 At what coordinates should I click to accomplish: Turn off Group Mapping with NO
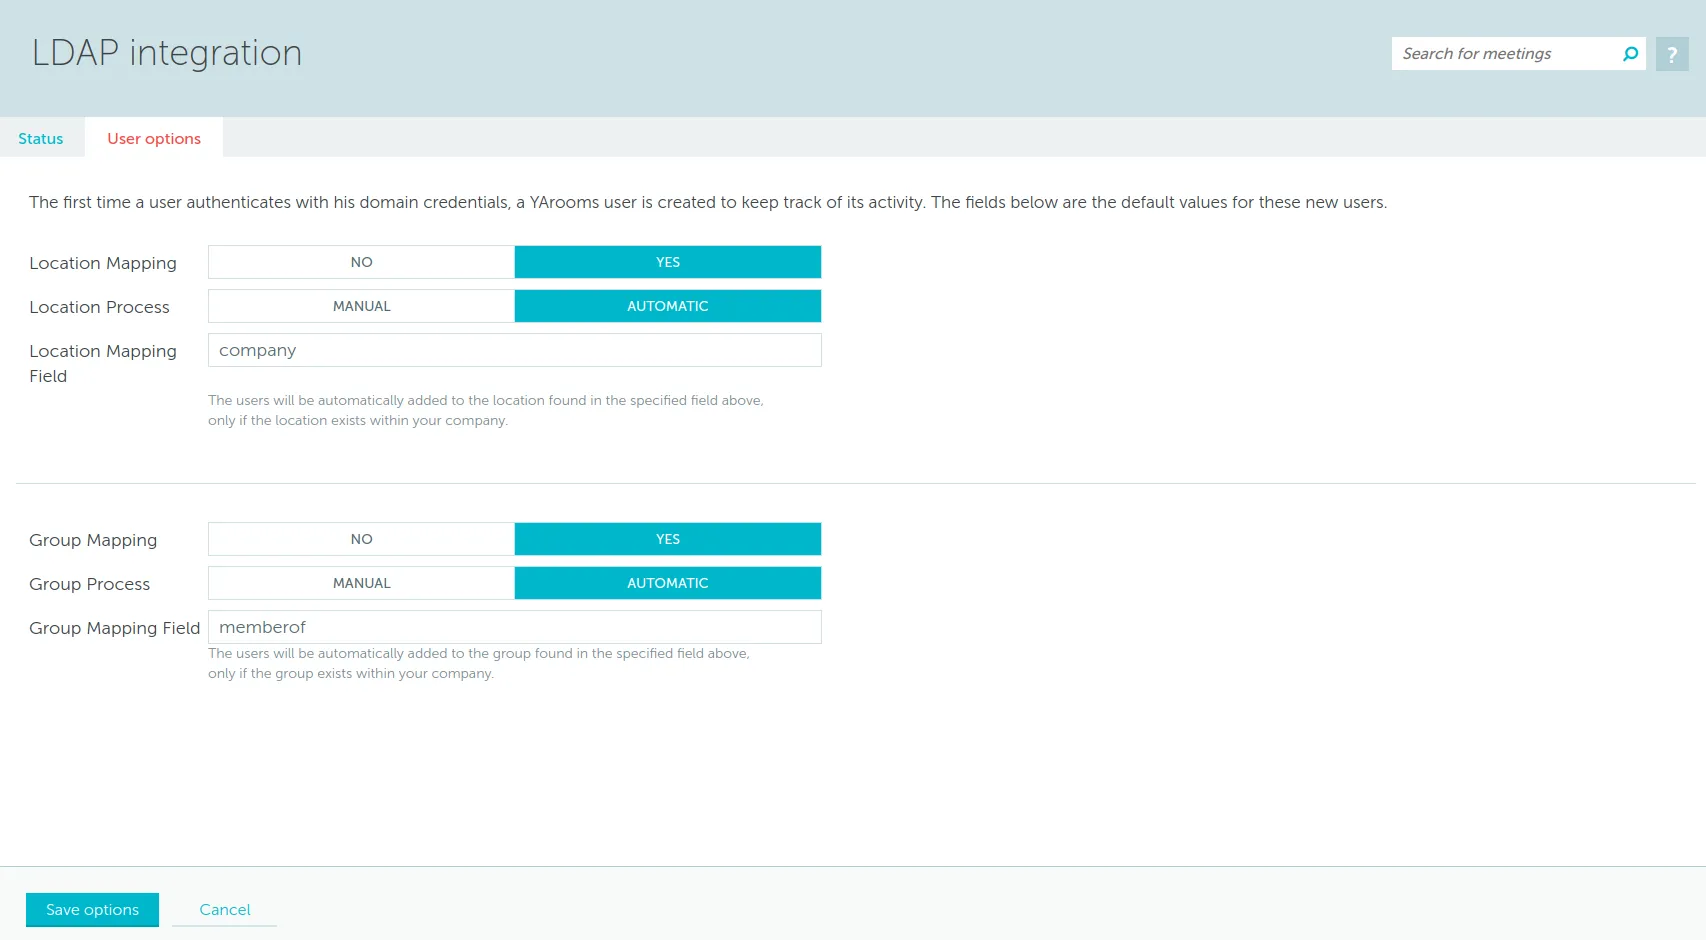[x=361, y=538]
